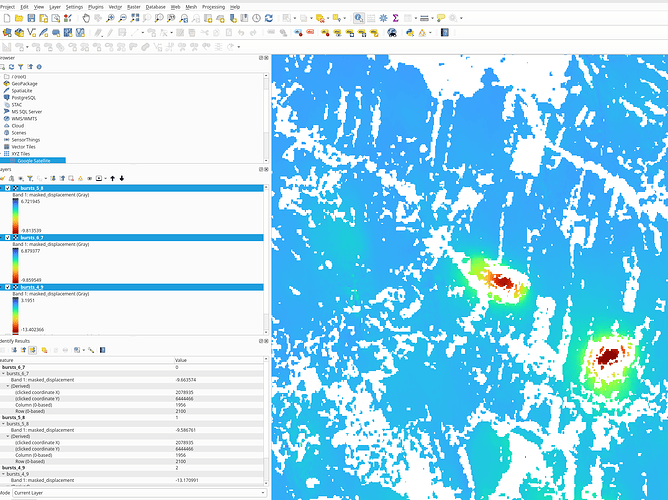Toggle visibility of bursts_5_8 layer

coord(9,188)
